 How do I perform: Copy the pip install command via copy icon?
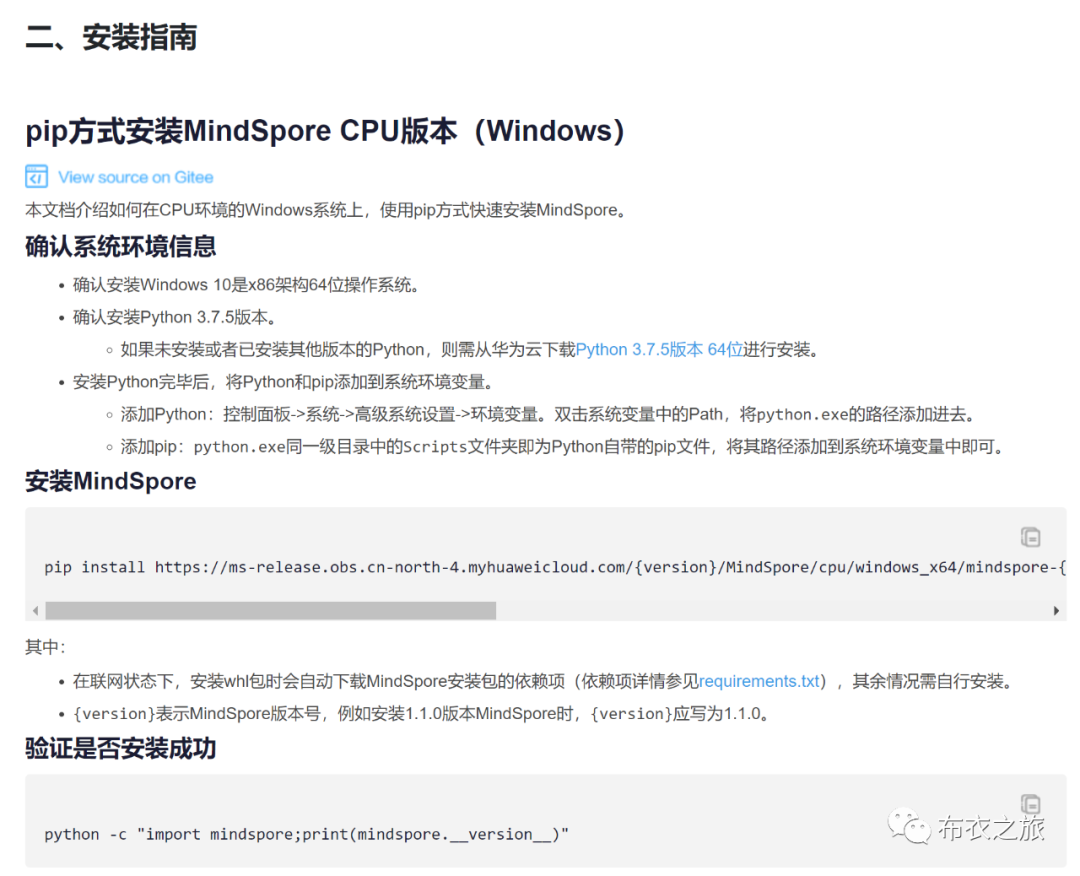pos(1030,536)
